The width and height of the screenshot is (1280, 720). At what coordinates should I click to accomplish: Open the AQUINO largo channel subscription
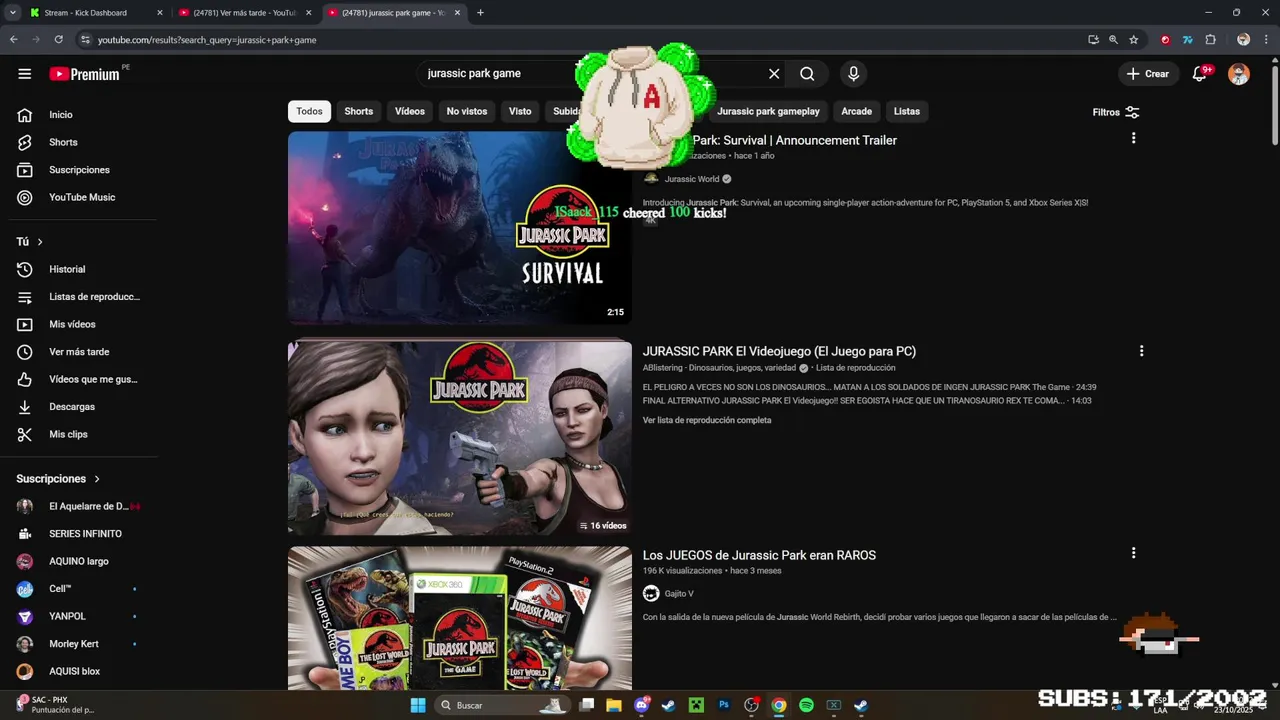pos(79,561)
